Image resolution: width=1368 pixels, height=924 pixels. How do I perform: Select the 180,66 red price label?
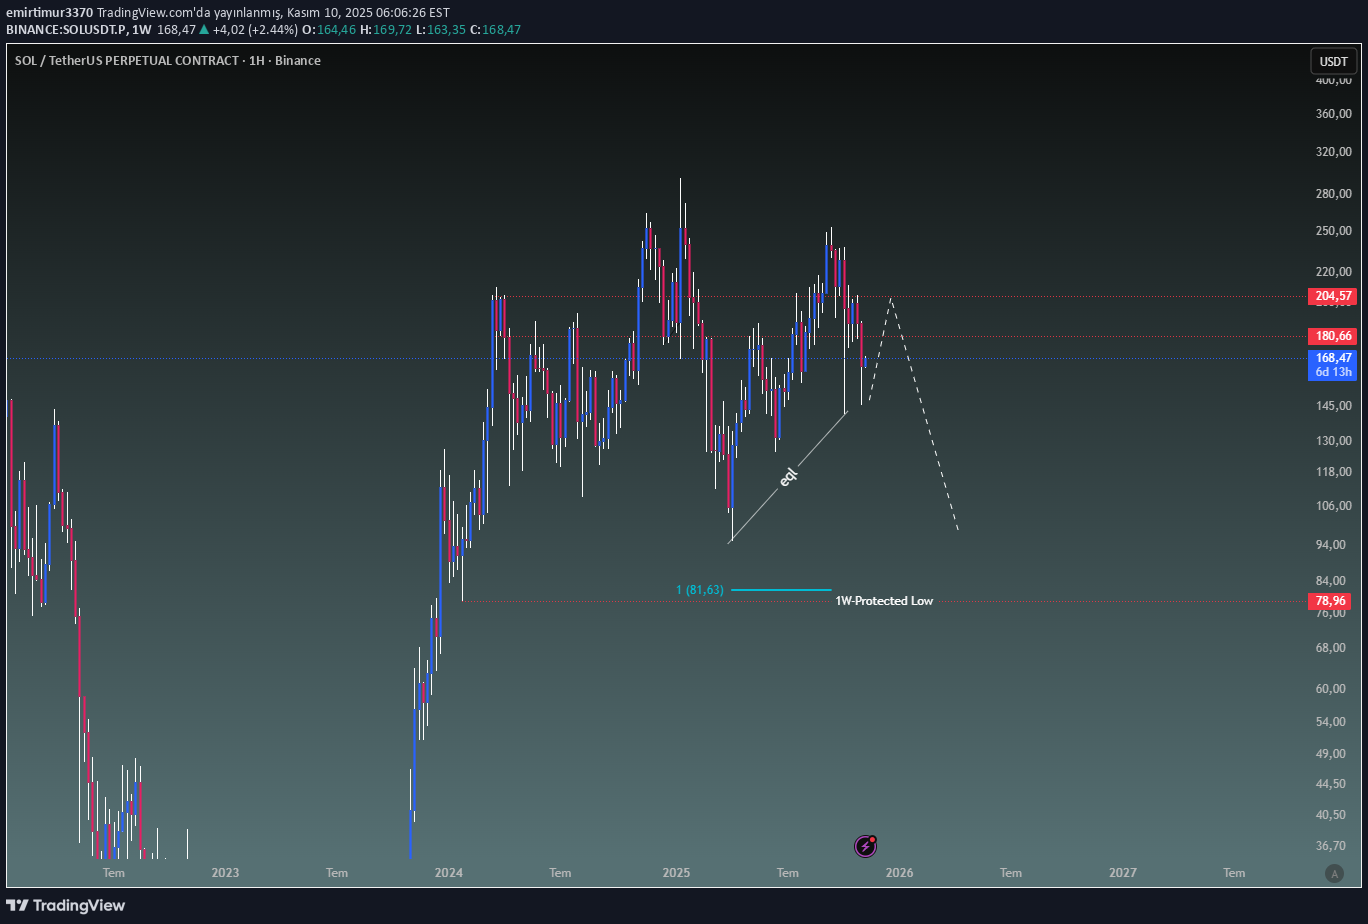click(1334, 336)
